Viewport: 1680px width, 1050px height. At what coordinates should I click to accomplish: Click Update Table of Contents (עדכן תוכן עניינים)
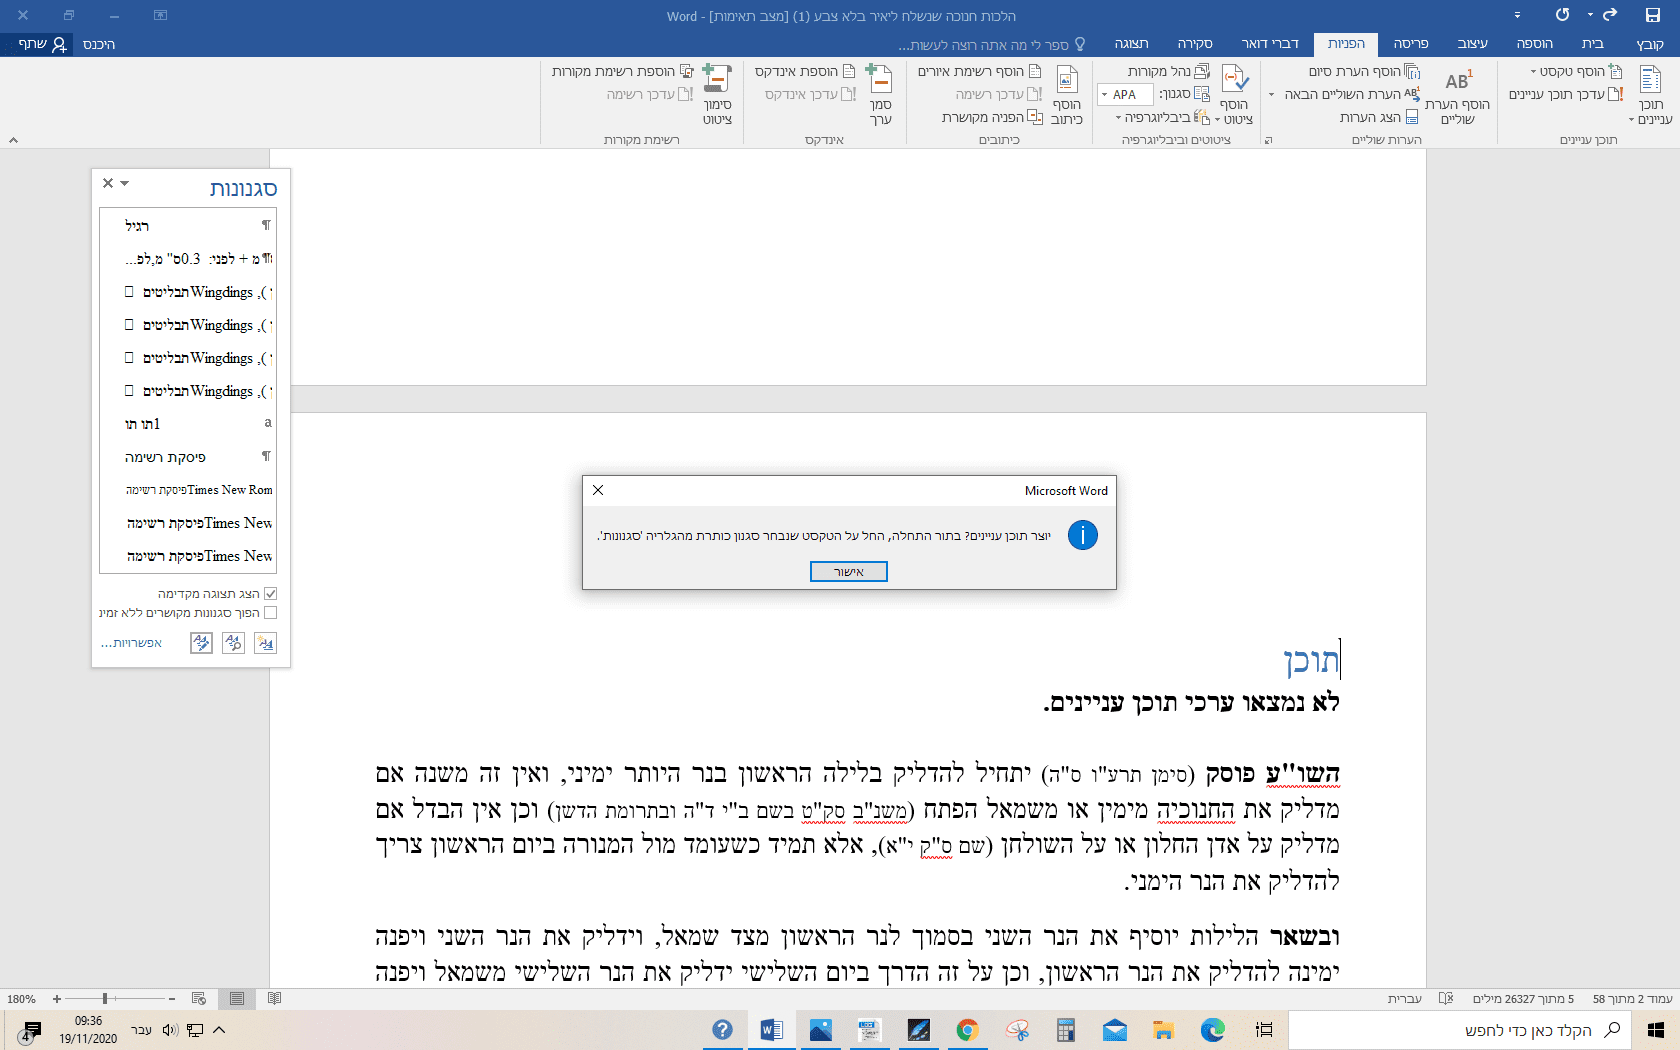[1566, 94]
